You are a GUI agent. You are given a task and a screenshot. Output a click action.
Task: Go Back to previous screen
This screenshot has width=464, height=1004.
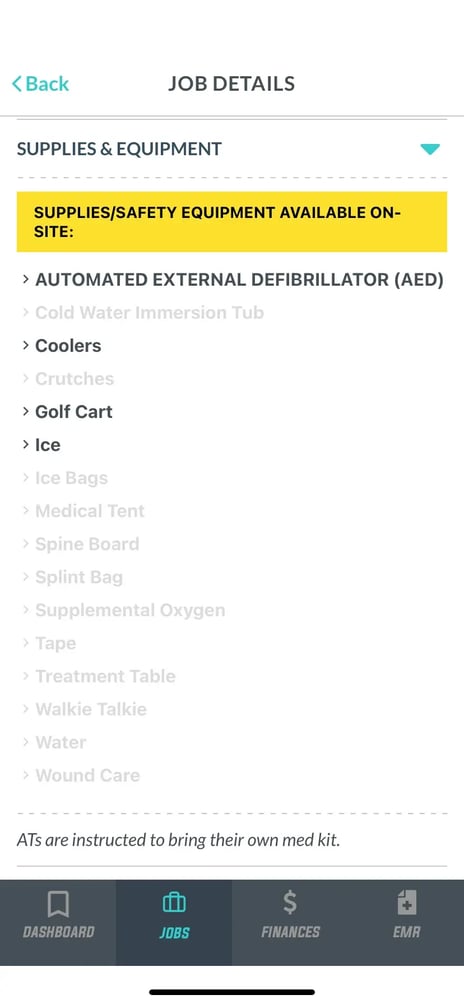[x=40, y=83]
